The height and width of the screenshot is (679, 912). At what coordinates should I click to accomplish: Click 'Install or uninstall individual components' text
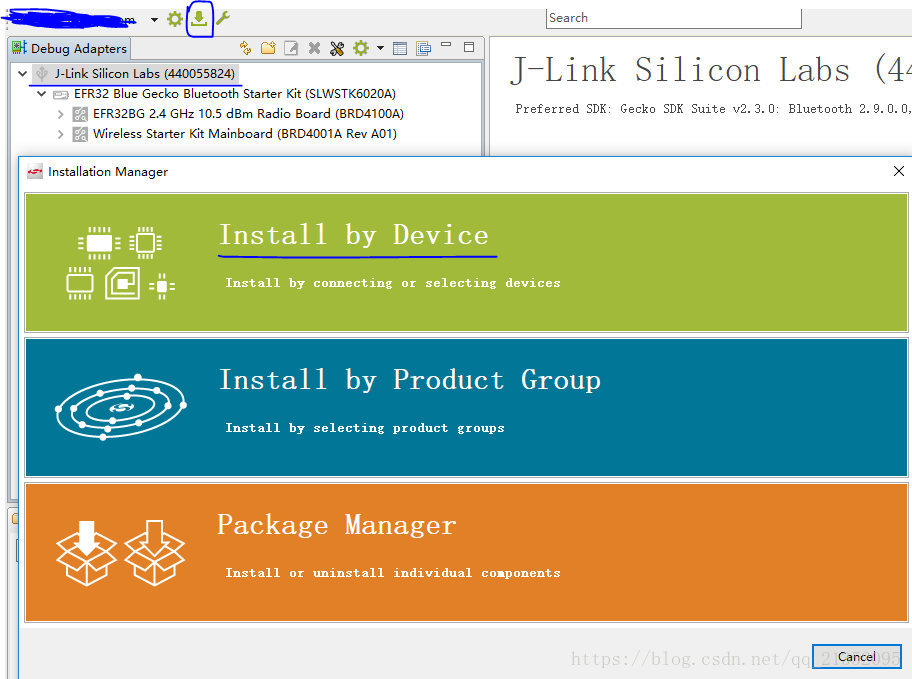click(x=393, y=573)
